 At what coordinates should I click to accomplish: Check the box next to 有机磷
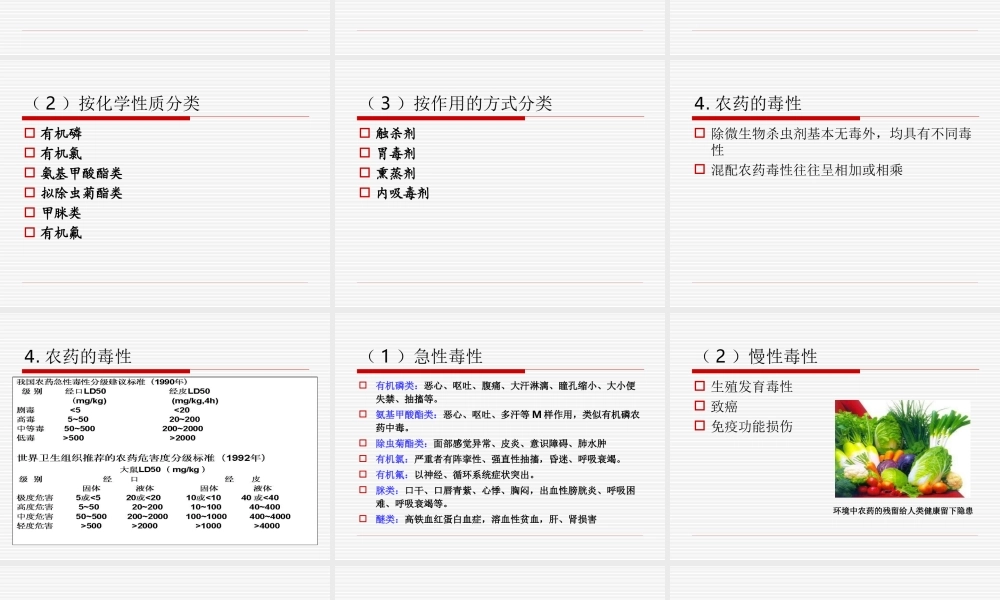point(28,132)
